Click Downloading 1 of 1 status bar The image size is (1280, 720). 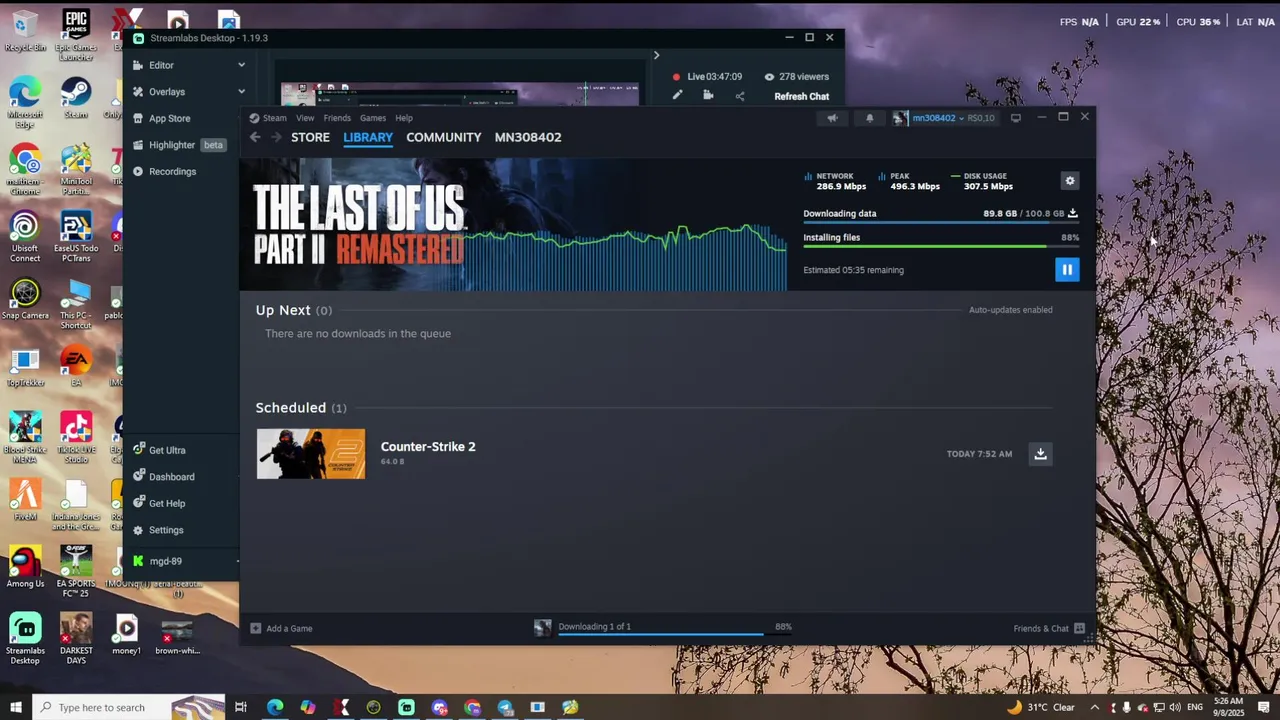coord(663,627)
